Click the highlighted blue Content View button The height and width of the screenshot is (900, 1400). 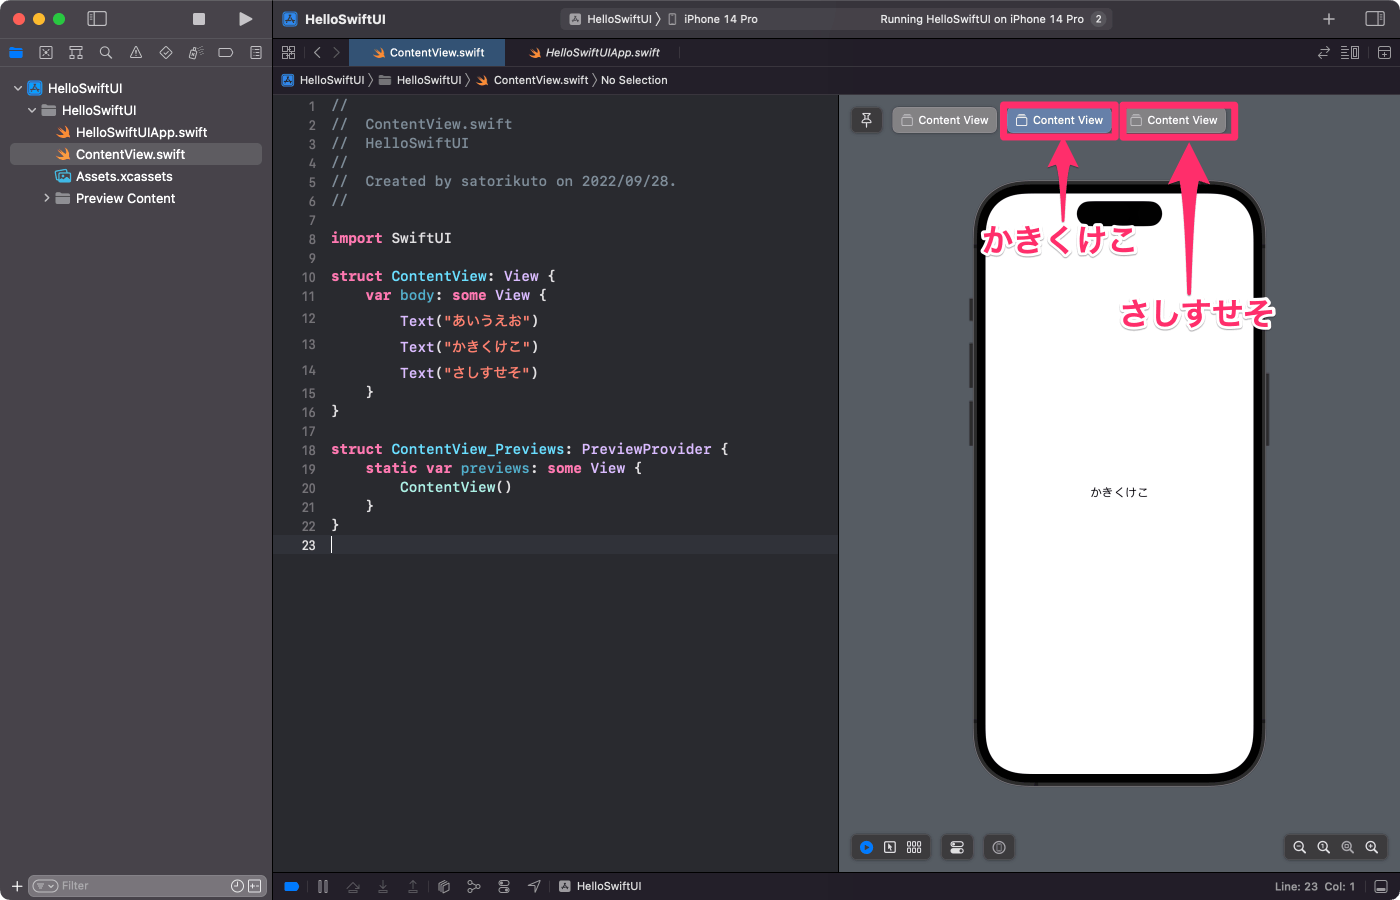tap(1058, 119)
